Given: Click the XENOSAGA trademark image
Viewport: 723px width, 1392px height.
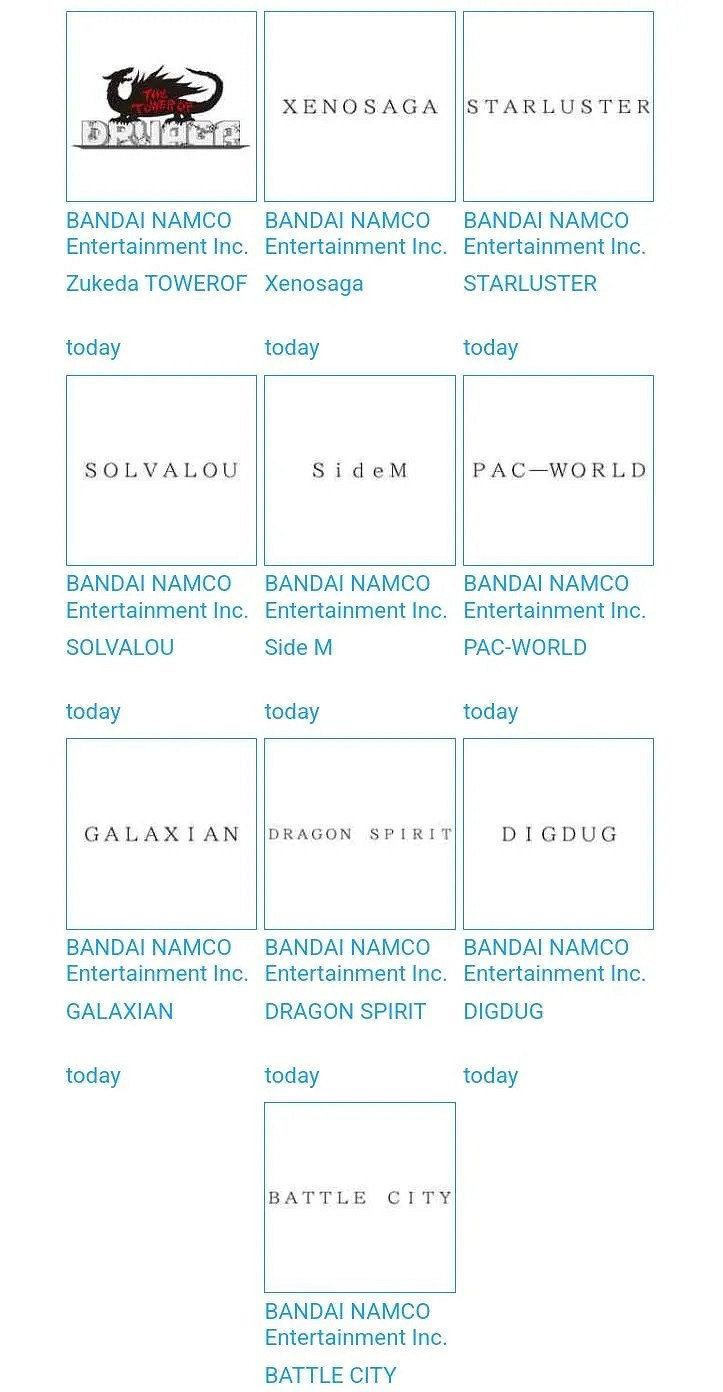Looking at the screenshot, I should [x=360, y=106].
